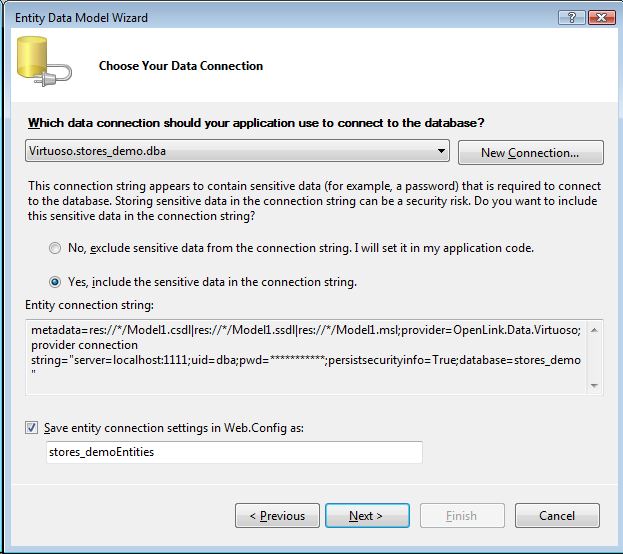Image resolution: width=623 pixels, height=554 pixels.
Task: Select the No, exclude sensitive data option
Action: tap(55, 248)
